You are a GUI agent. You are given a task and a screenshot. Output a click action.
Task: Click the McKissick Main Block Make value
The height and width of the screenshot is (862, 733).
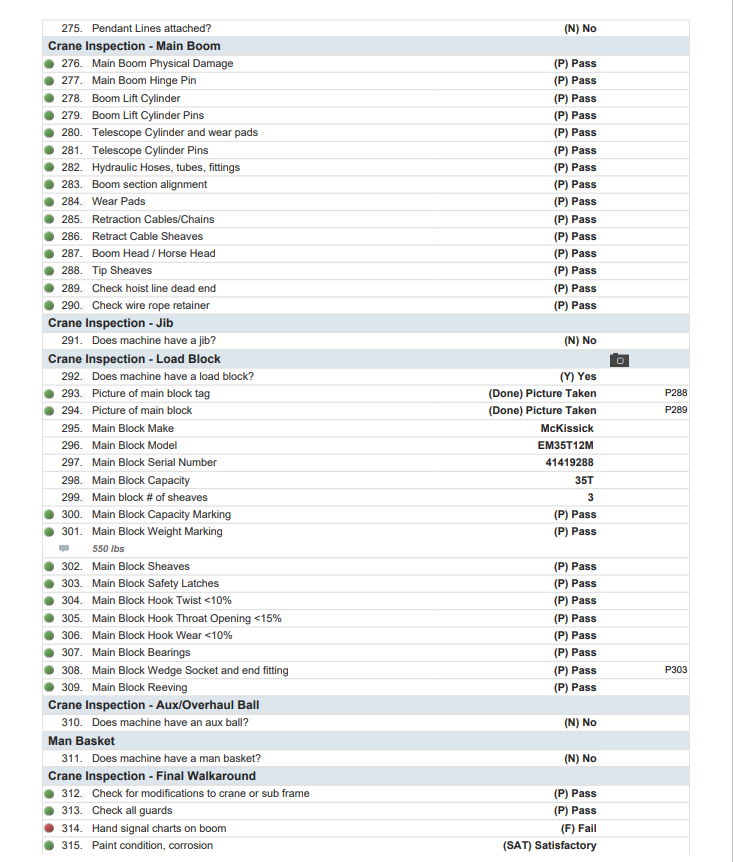tap(567, 428)
